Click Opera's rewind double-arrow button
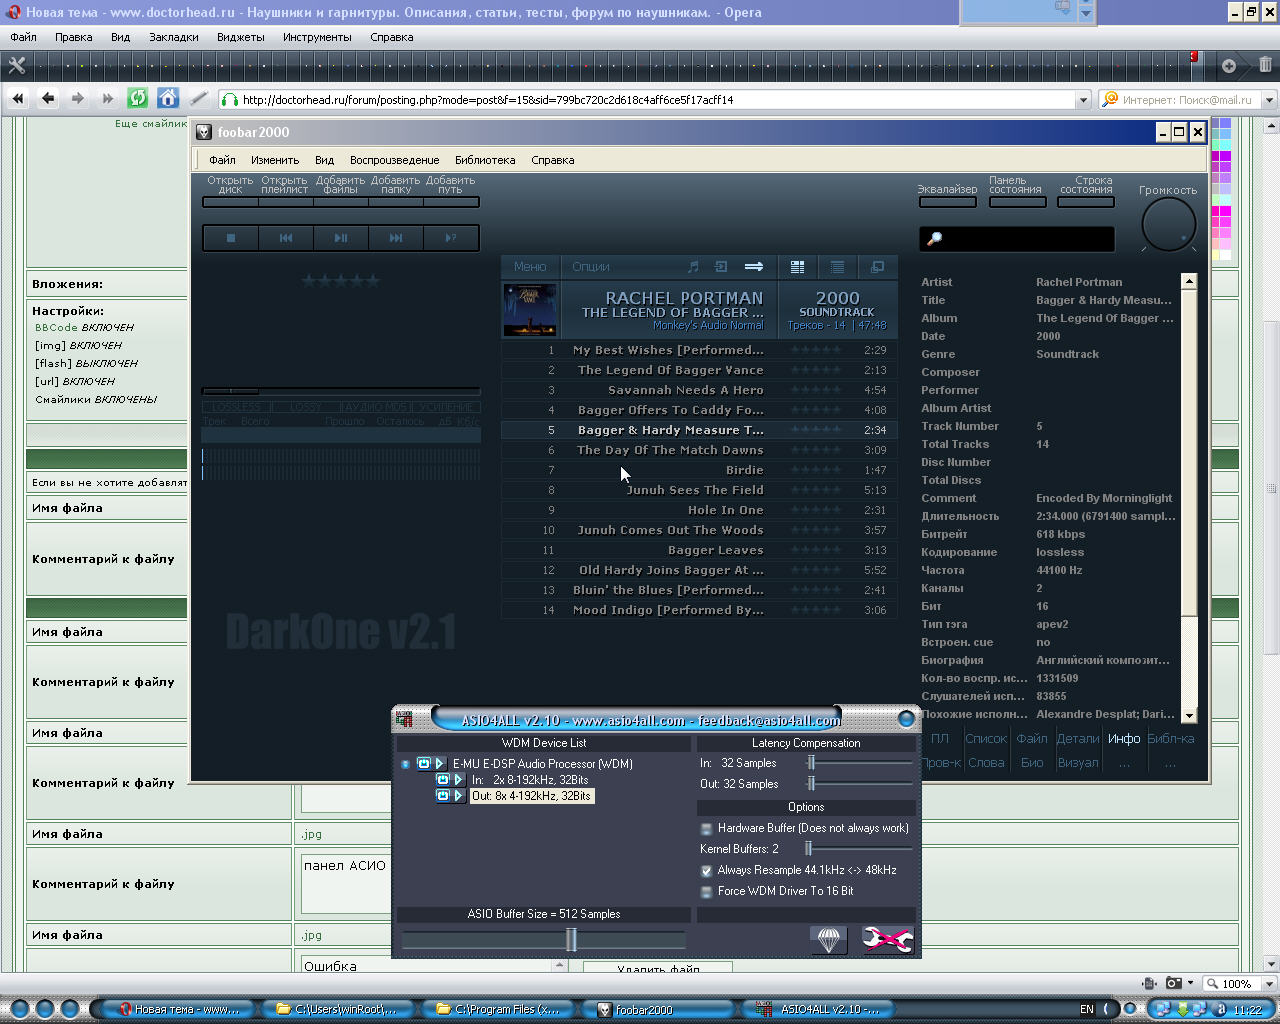This screenshot has height=1024, width=1280. (17, 98)
